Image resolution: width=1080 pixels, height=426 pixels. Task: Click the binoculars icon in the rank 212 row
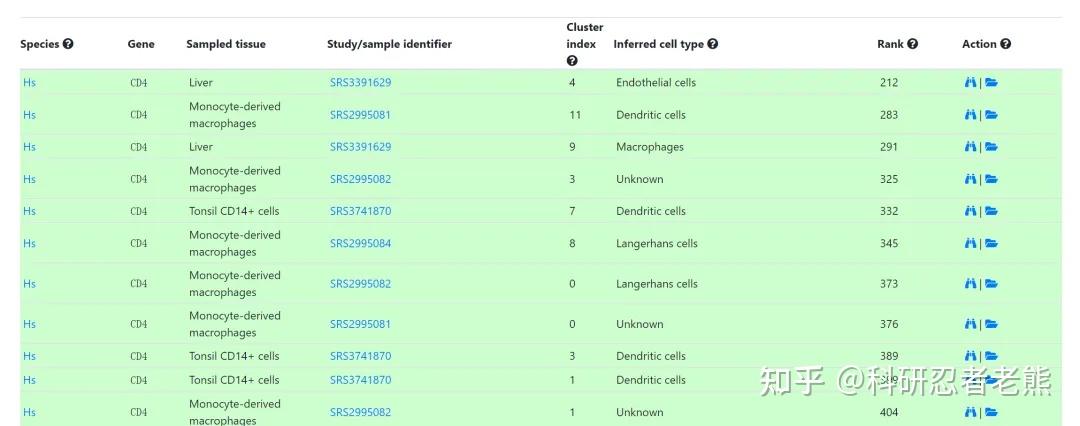(969, 83)
